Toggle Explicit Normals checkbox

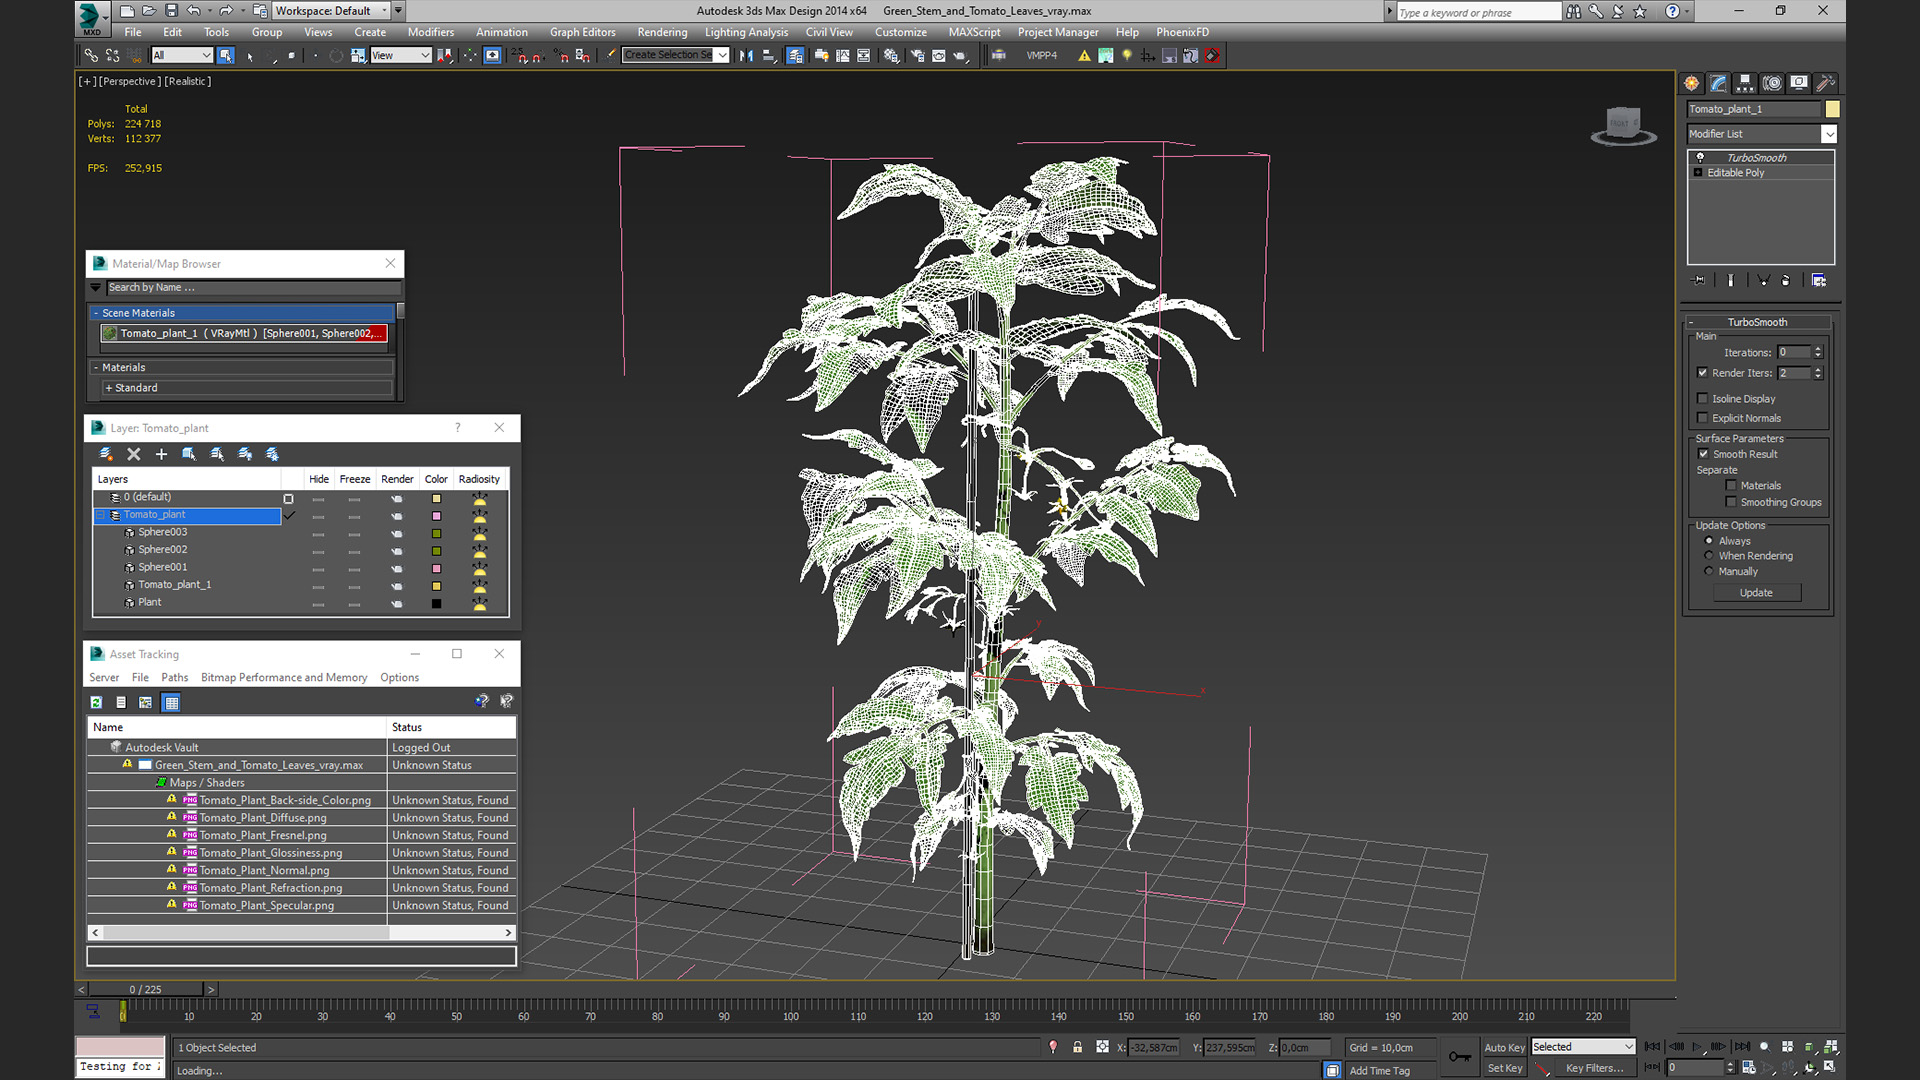tap(1702, 418)
